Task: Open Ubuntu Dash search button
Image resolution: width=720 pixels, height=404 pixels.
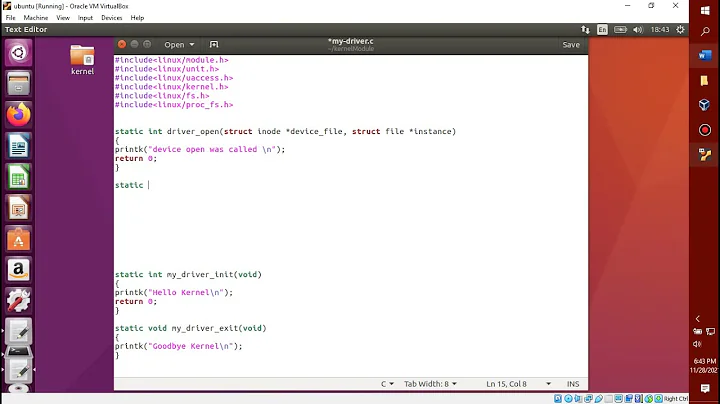Action: [x=18, y=52]
